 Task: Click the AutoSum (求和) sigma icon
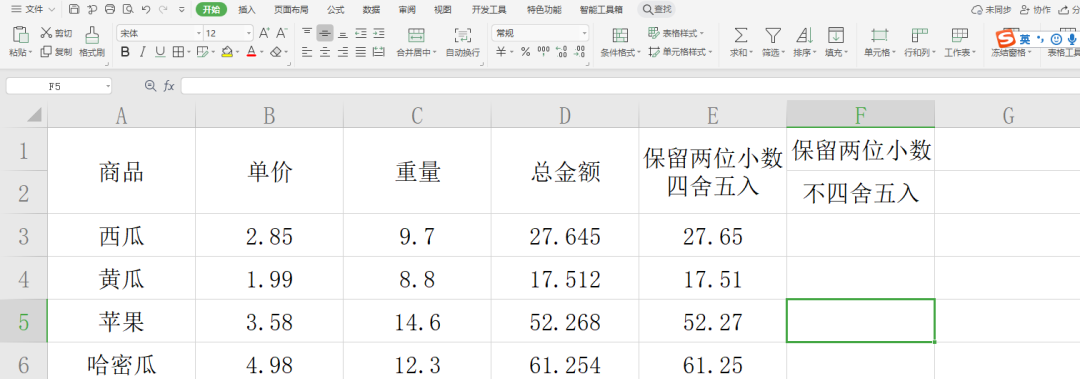click(740, 35)
